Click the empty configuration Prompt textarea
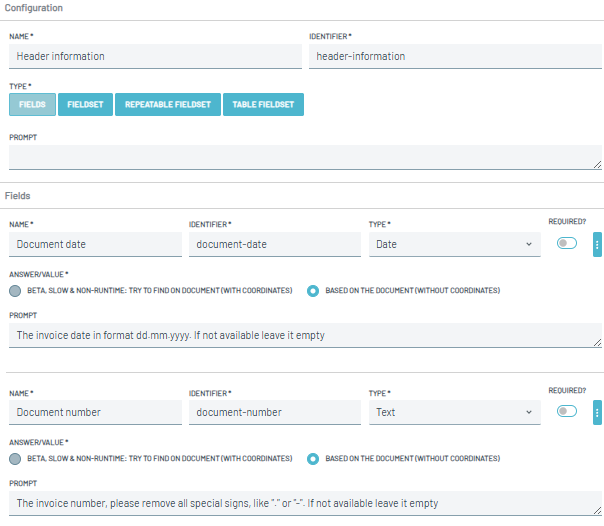The image size is (604, 526). tap(305, 157)
